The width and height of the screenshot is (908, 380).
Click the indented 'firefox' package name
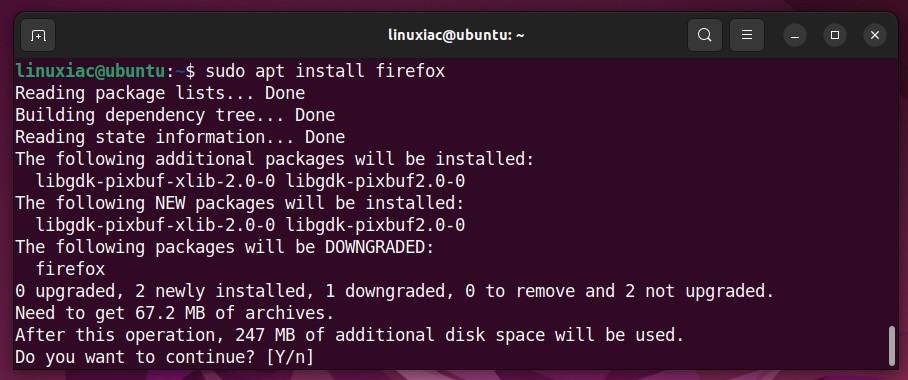tap(71, 269)
